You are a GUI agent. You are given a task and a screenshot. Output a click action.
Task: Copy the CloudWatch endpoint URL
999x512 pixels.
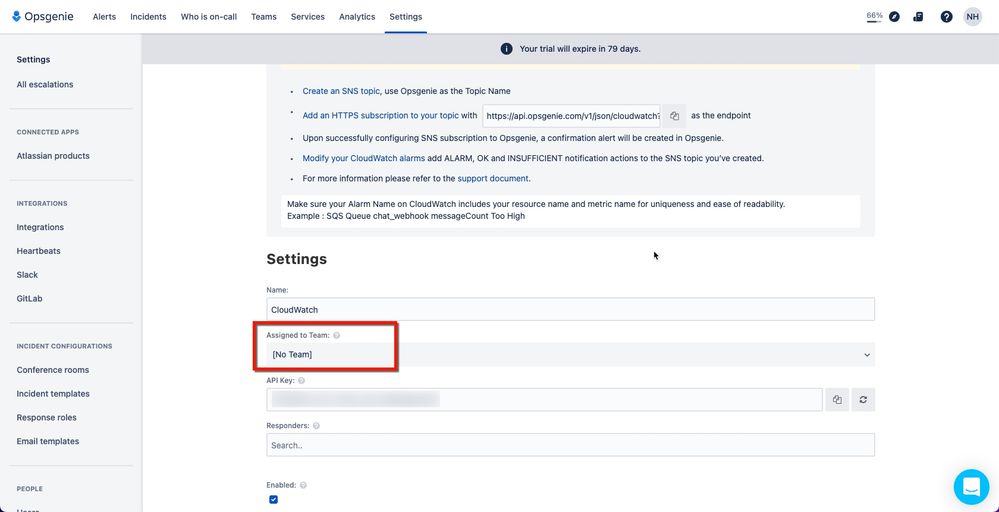(674, 116)
